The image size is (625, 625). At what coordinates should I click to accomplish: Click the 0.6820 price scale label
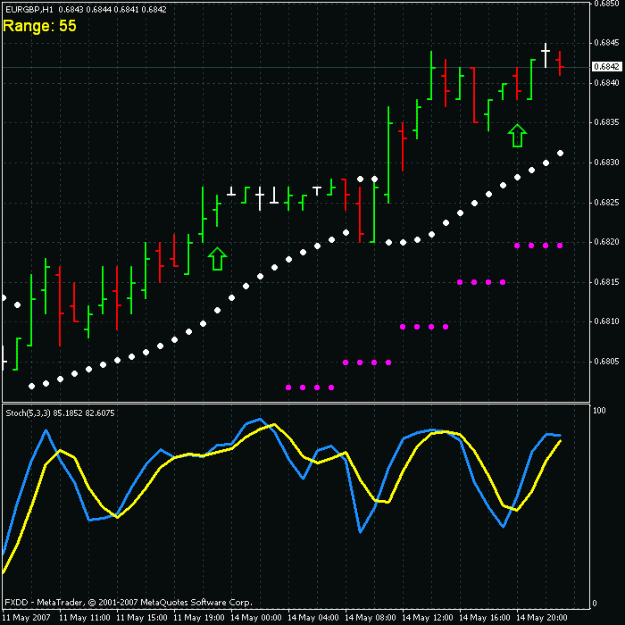pos(606,242)
